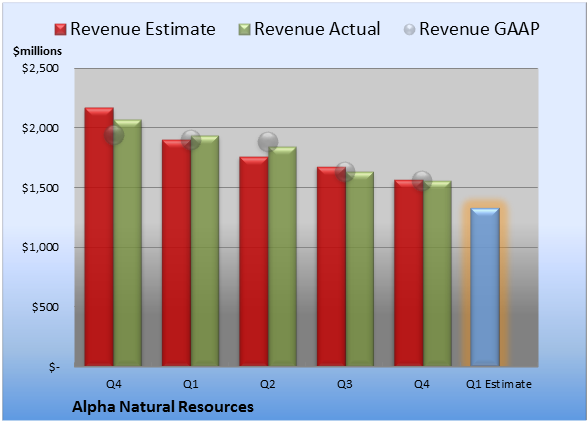Click the 'Q1 Estimate' category label
The height and width of the screenshot is (422, 588).
[499, 384]
